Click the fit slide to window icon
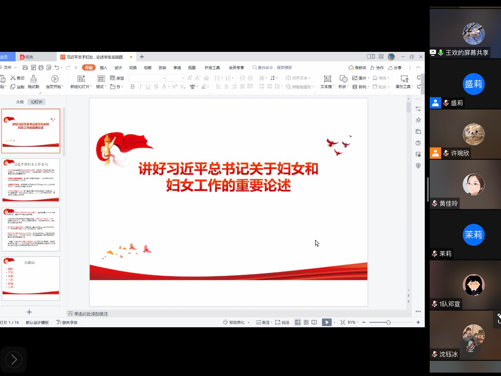The width and height of the screenshot is (501, 380). 343,322
